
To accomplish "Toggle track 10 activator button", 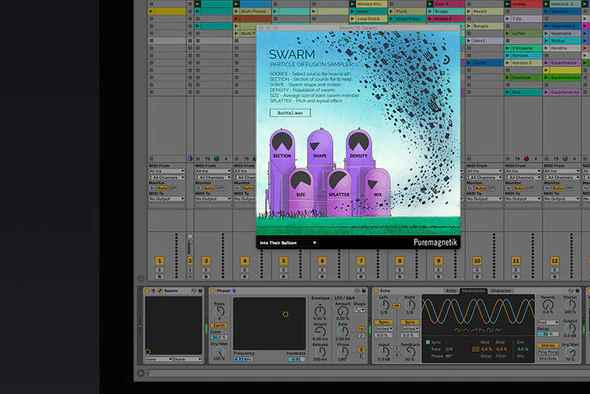I will click(x=477, y=260).
